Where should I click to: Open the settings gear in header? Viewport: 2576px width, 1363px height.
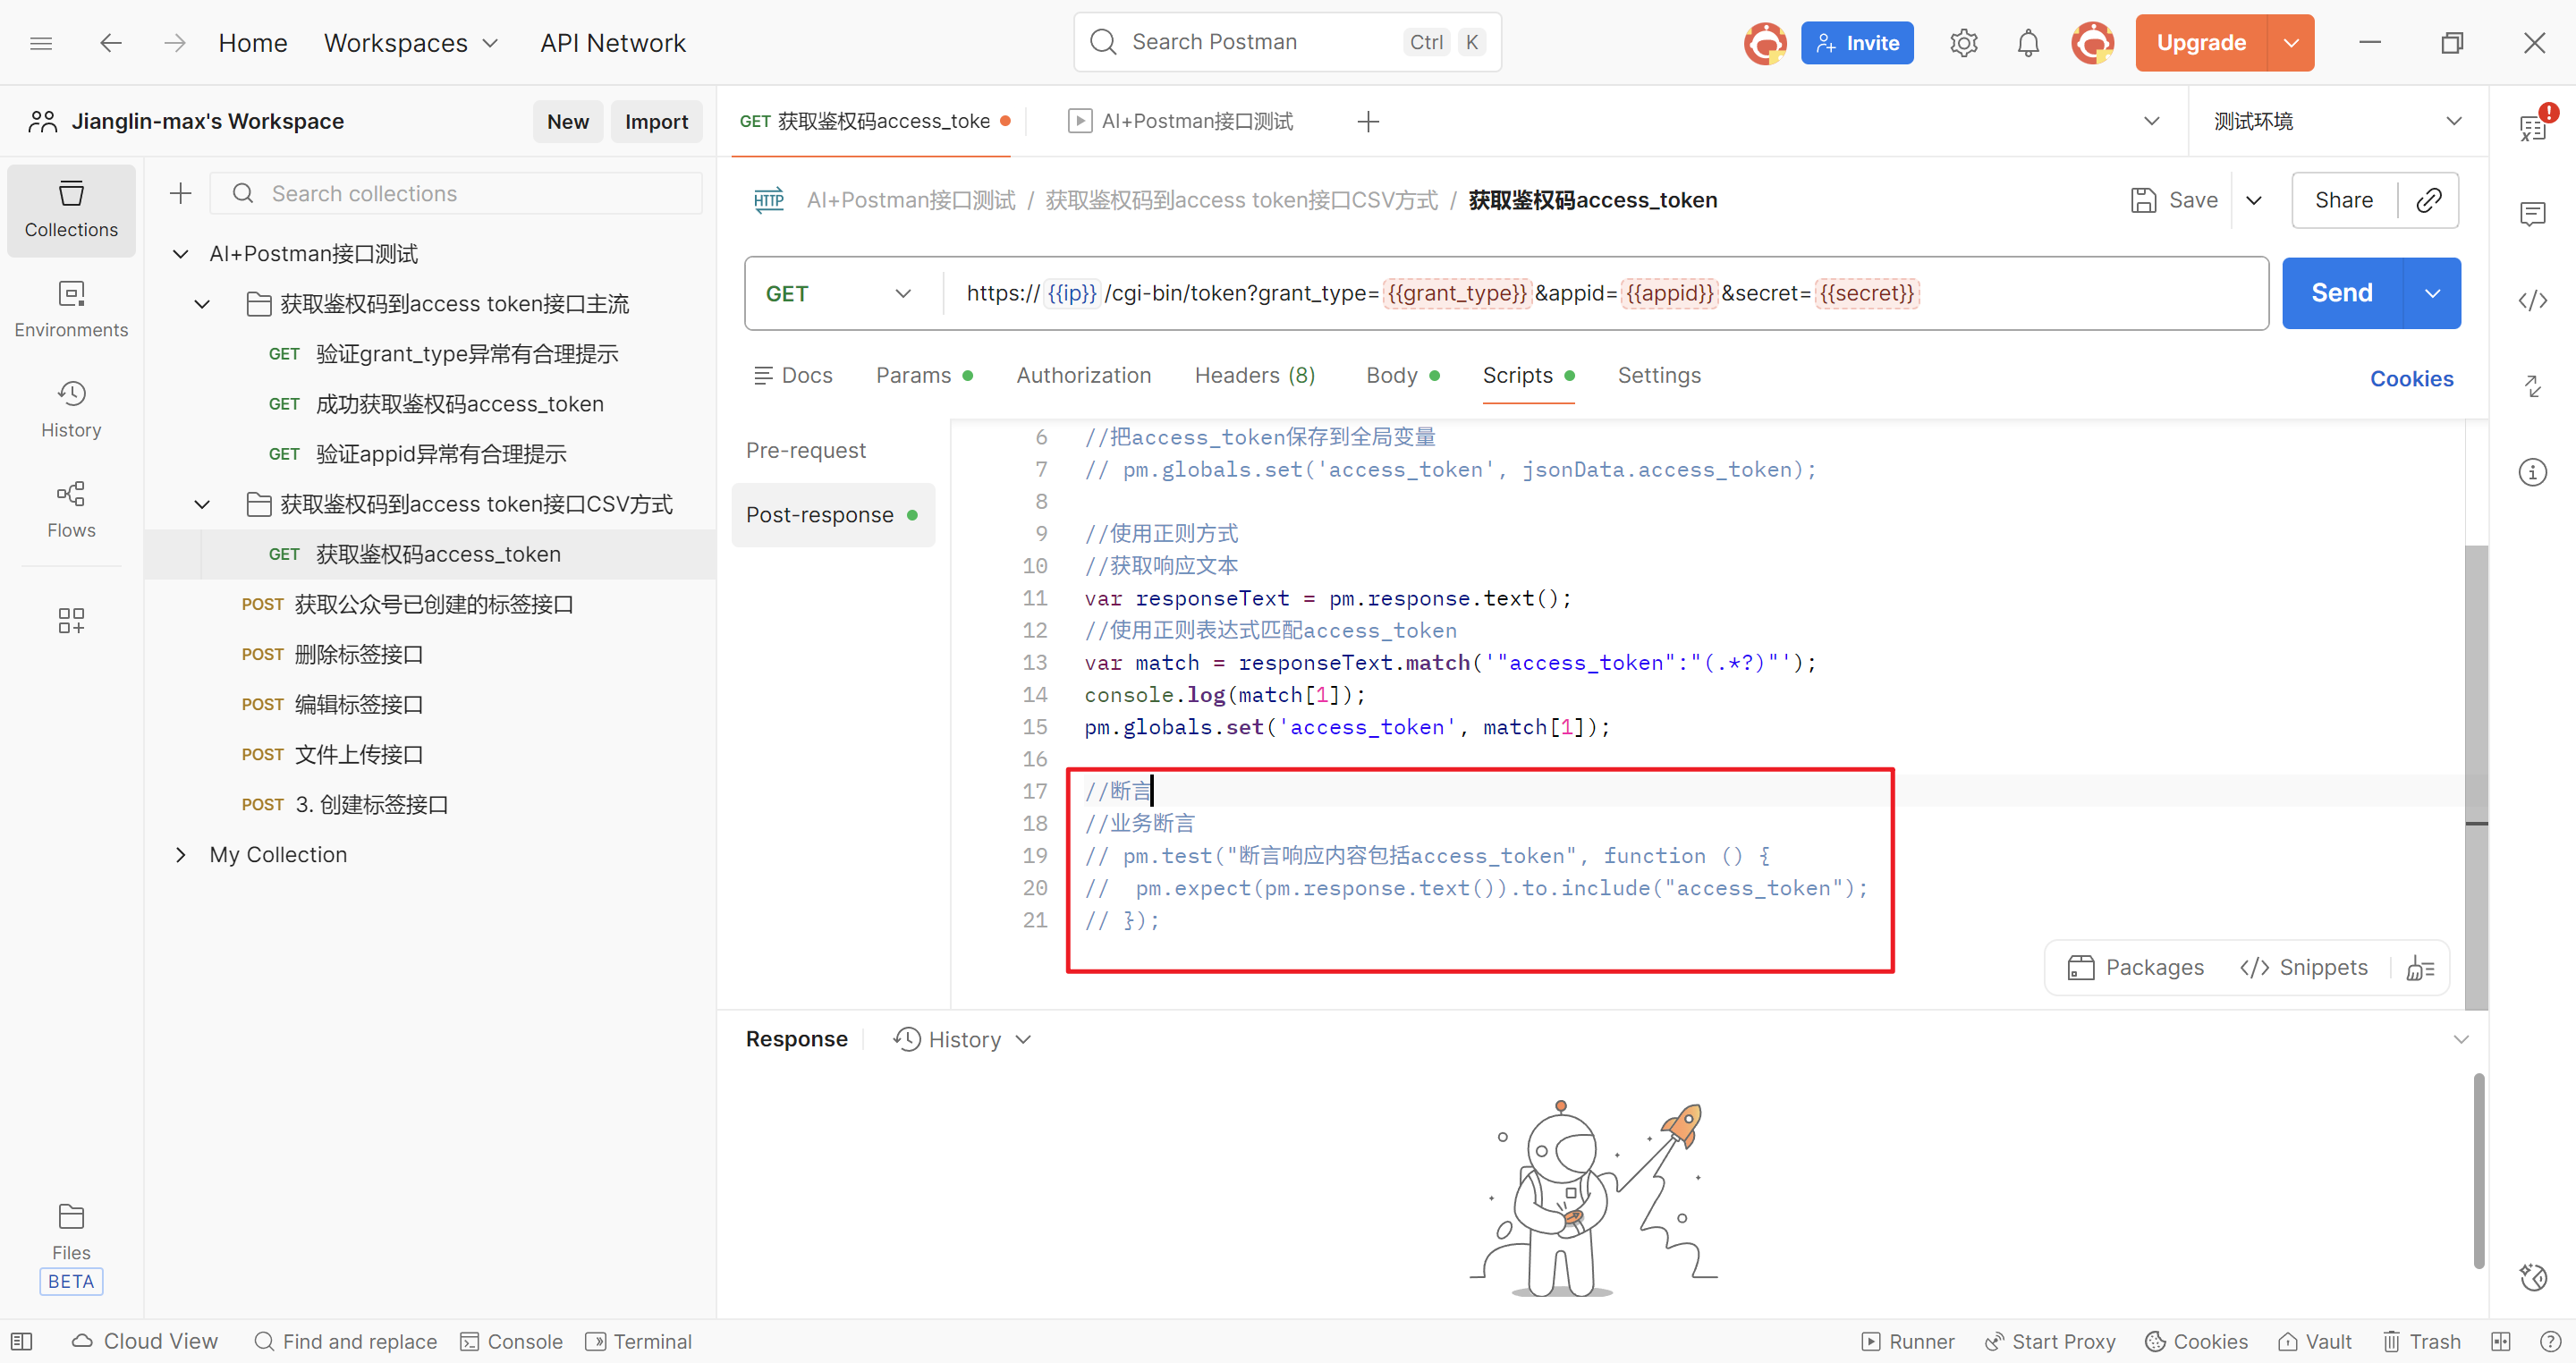(x=1963, y=43)
